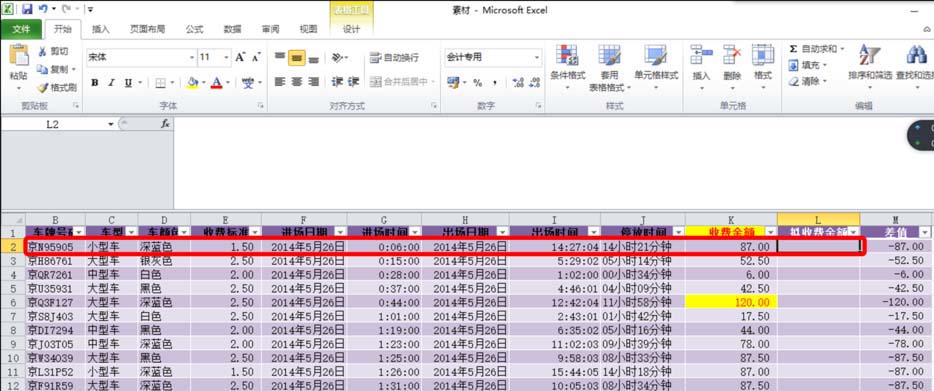Open the AutoSum (自动求和) dropdown arrow
934x391 pixels.
tap(842, 49)
